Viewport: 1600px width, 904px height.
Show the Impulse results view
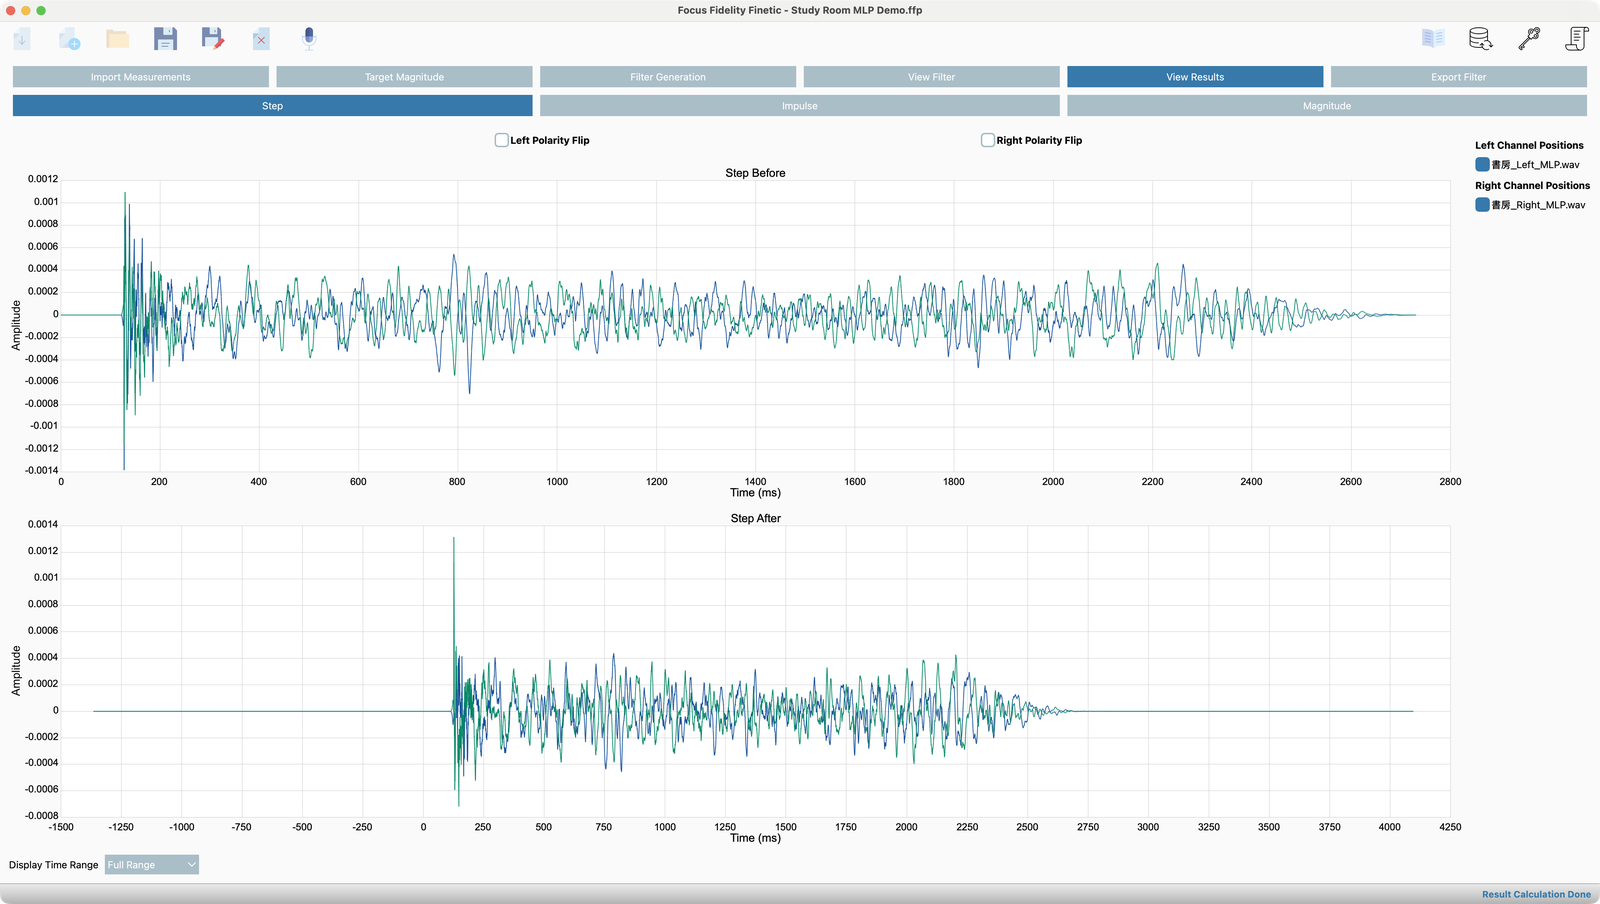[800, 106]
